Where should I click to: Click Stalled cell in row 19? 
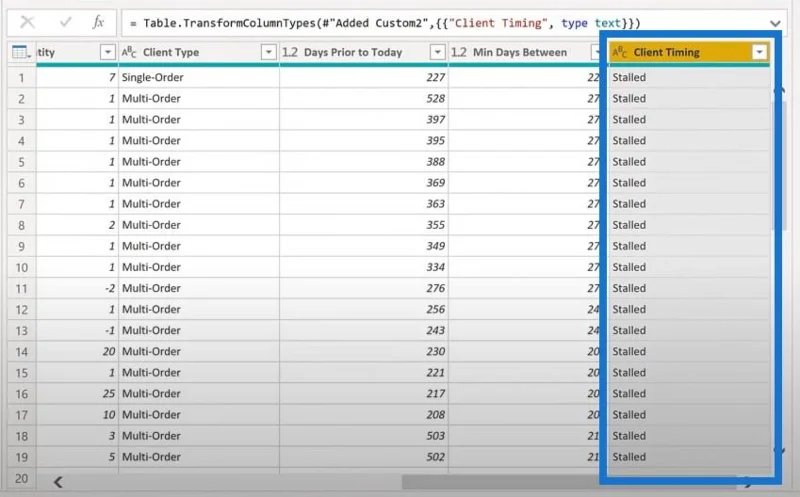point(689,457)
